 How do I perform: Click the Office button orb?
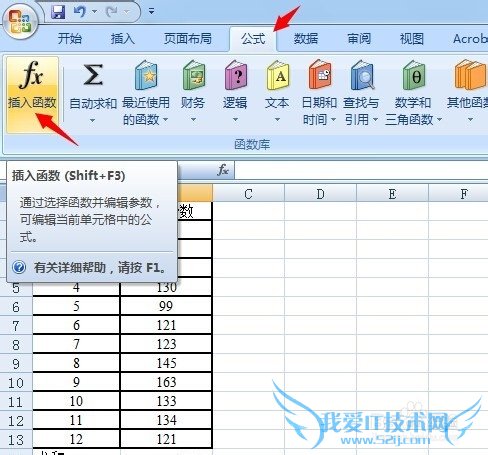[21, 22]
